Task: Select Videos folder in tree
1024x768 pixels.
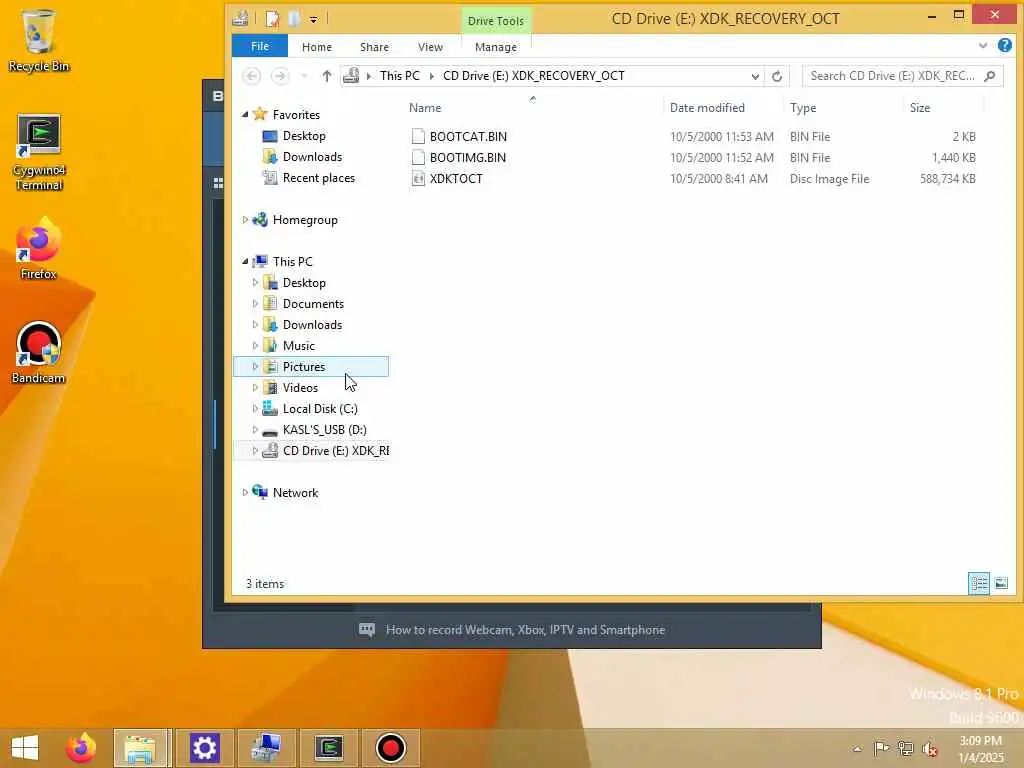Action: [300, 387]
